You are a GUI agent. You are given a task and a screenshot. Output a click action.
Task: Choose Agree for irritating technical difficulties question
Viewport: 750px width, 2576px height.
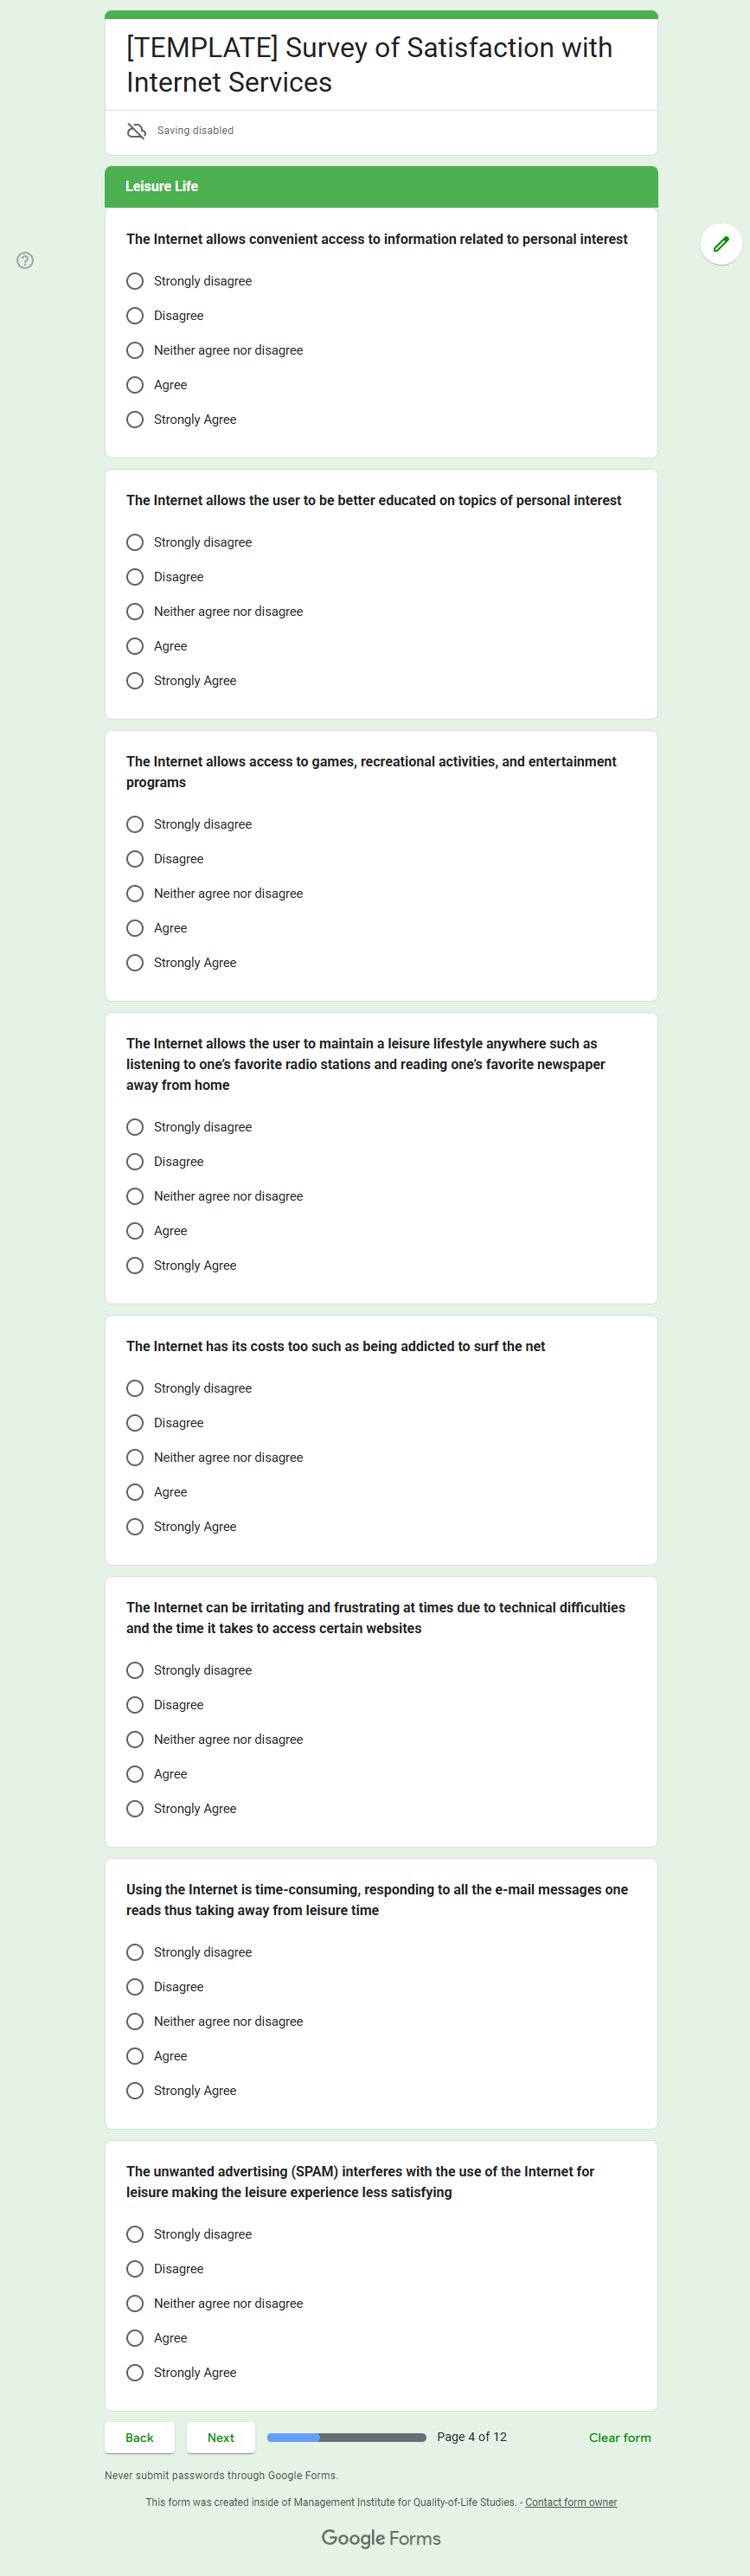135,1774
